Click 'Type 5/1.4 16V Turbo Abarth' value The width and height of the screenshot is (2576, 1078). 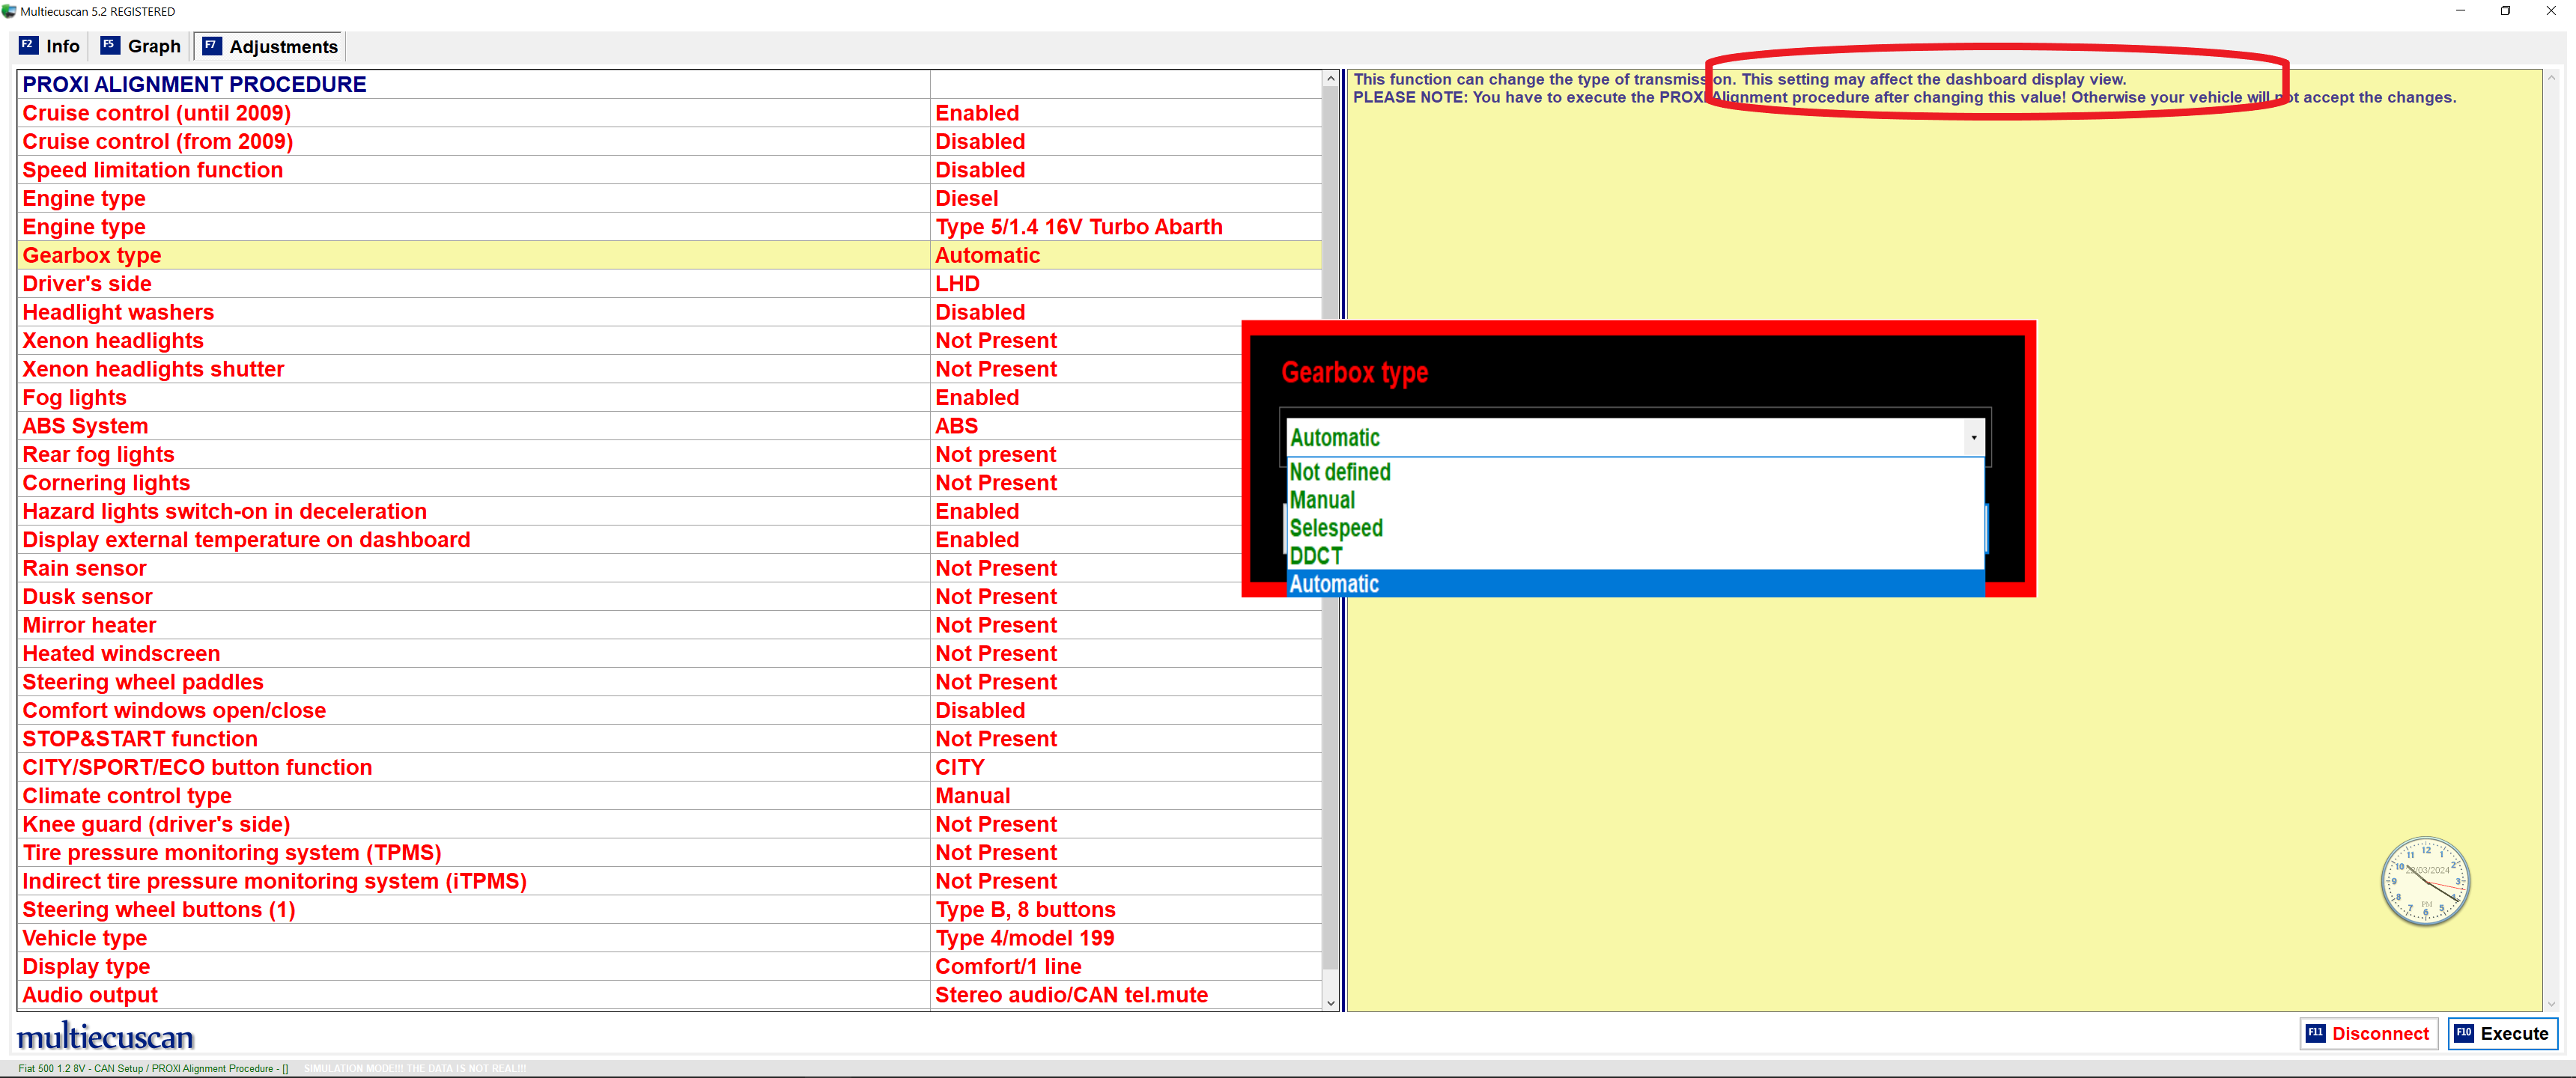(1078, 227)
